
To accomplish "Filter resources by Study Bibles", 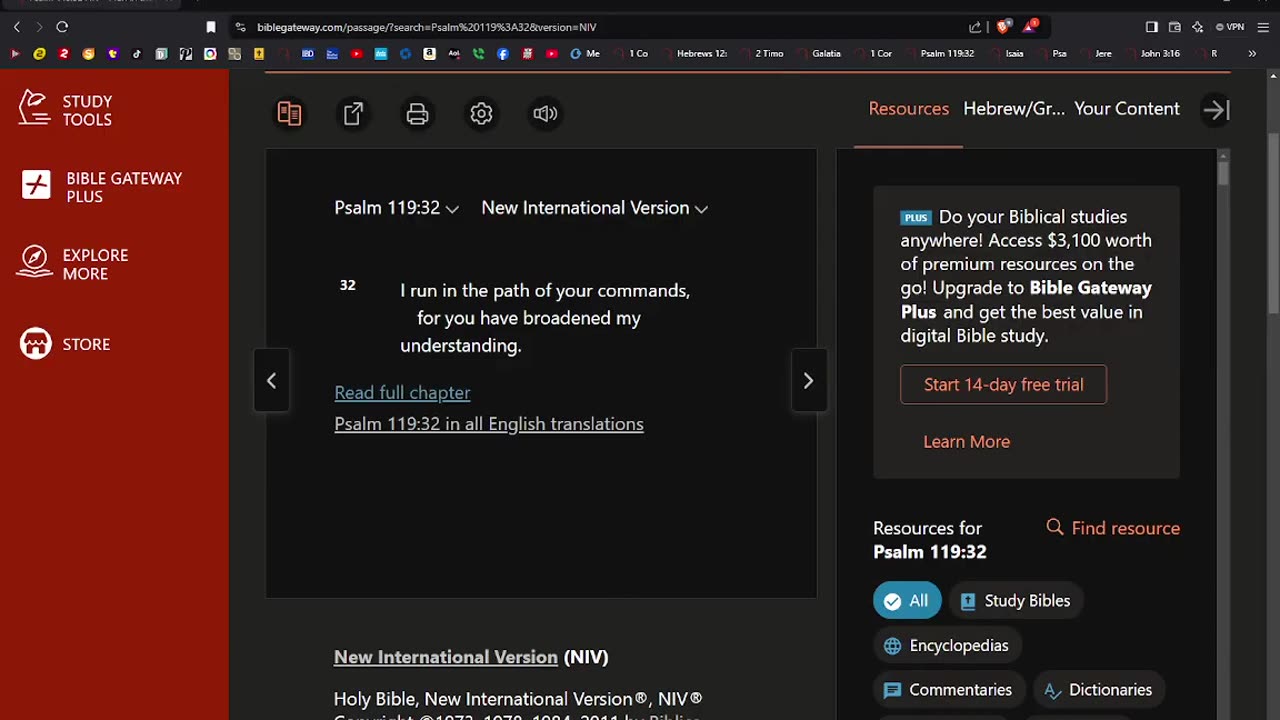I will pos(1015,601).
